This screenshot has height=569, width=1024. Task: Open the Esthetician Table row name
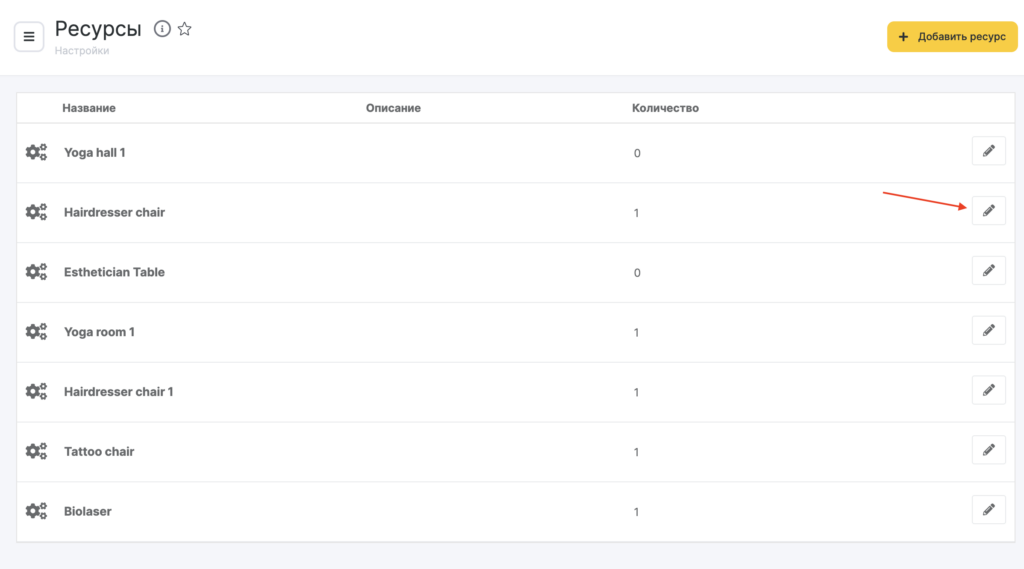[114, 272]
